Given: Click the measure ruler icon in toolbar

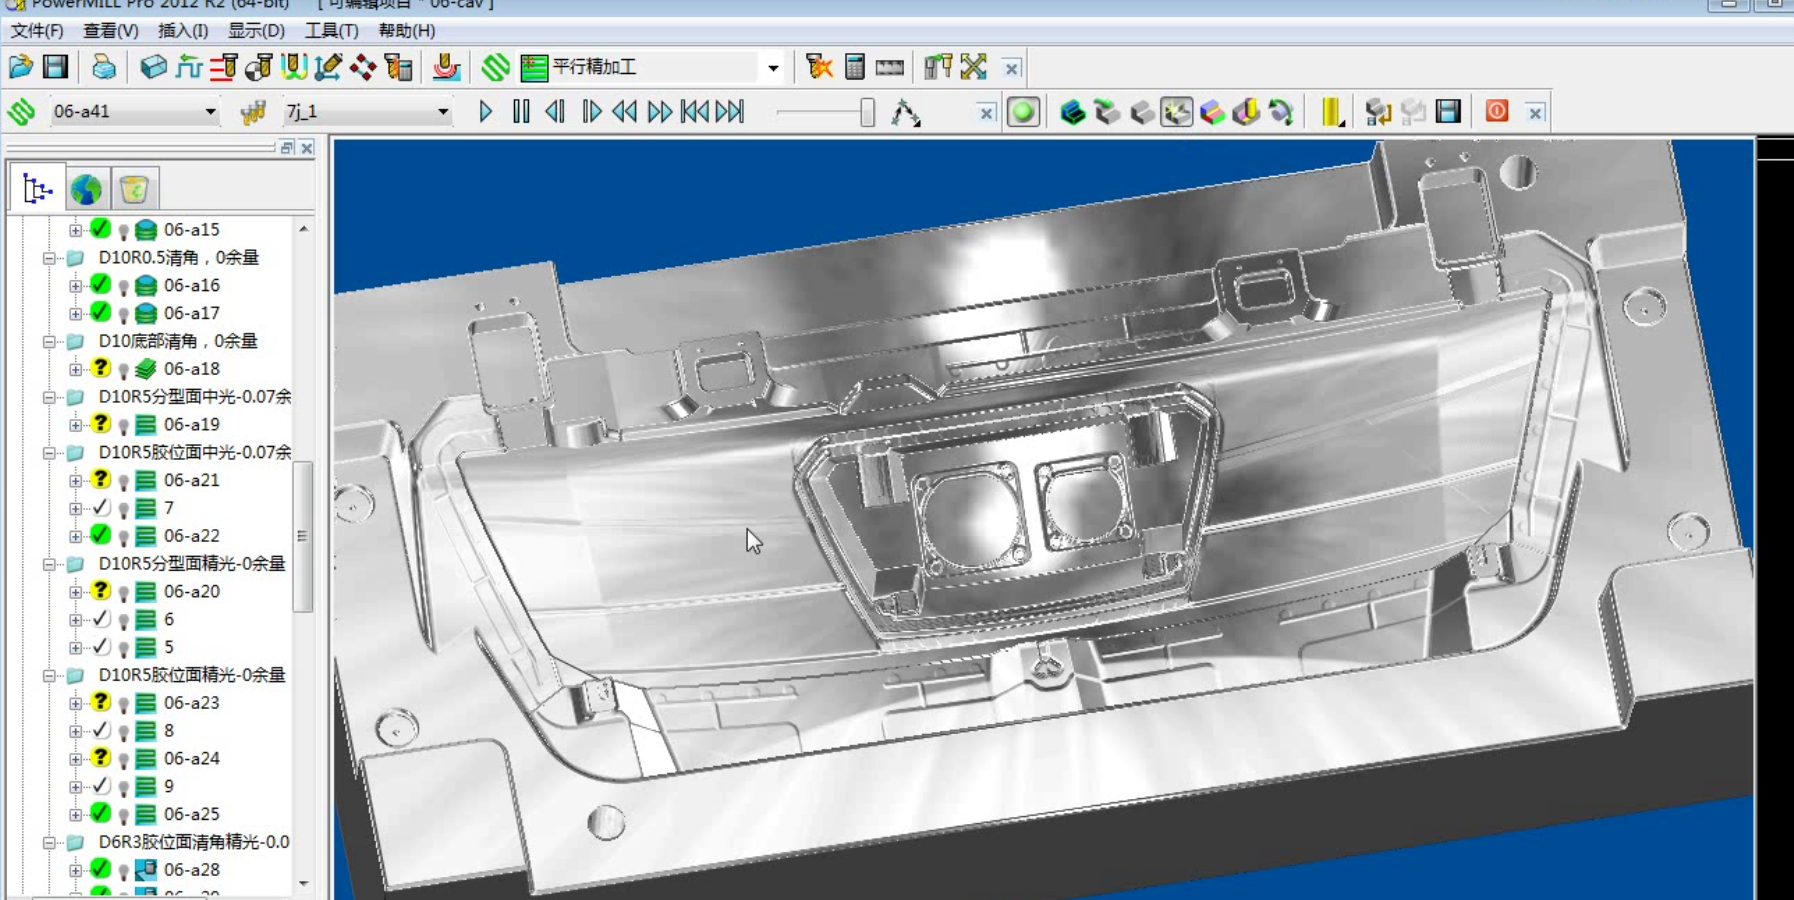Looking at the screenshot, I should pos(889,67).
